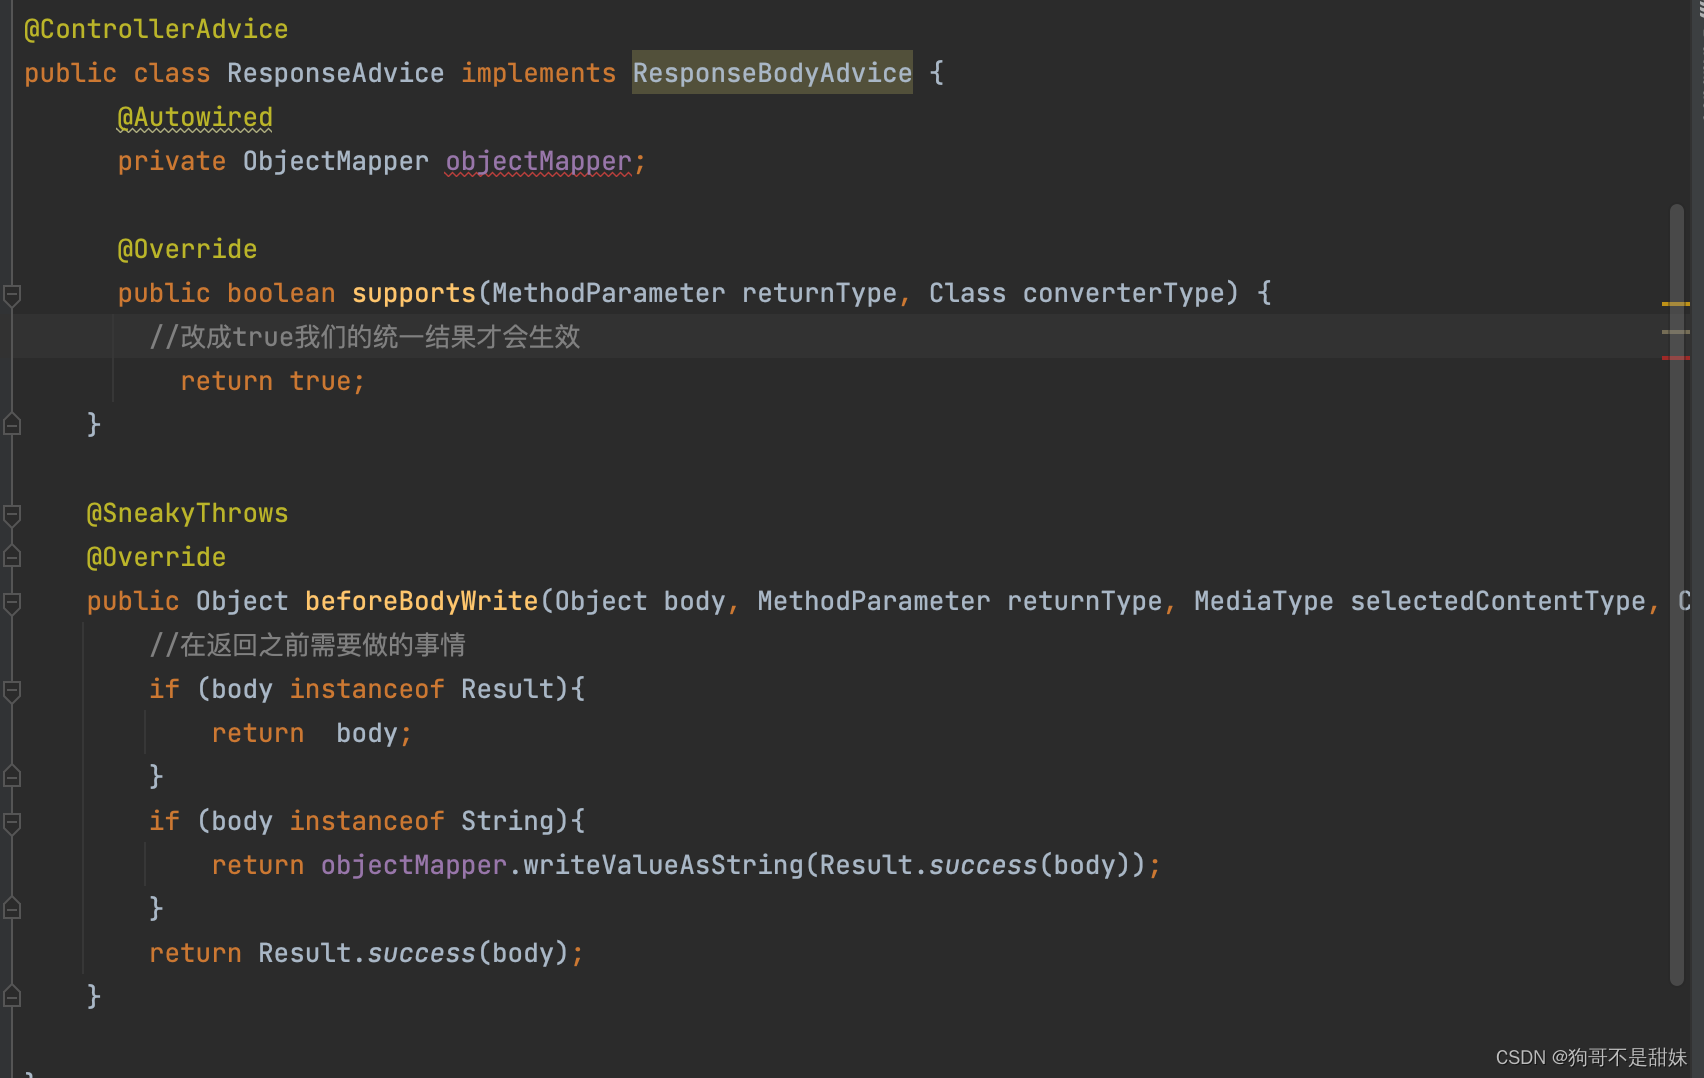The image size is (1704, 1078).
Task: Click the underlined @Autowired annotation
Action: tap(195, 117)
